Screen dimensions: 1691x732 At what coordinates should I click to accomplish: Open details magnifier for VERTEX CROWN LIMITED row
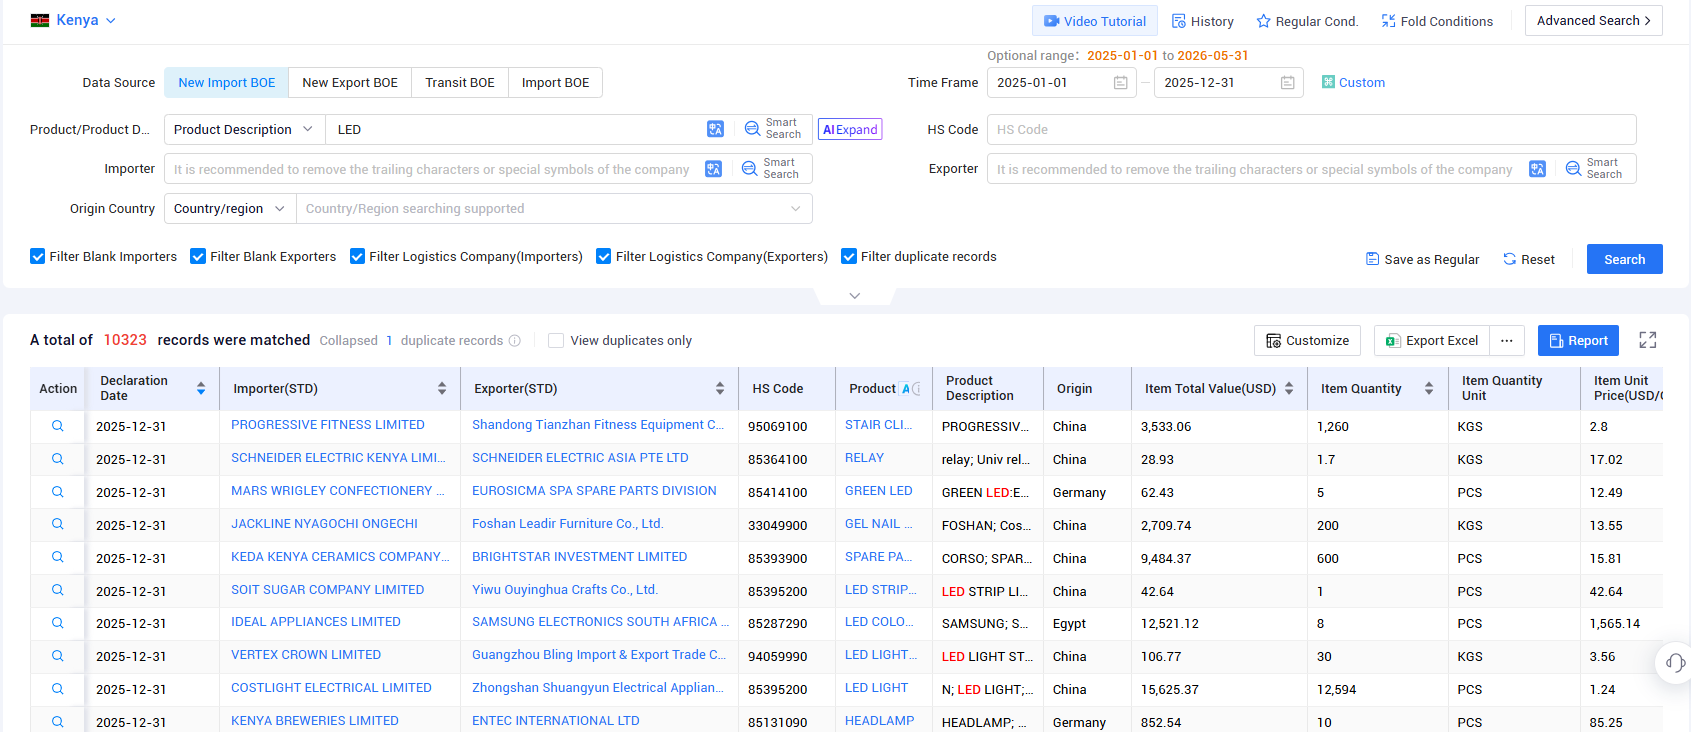[x=58, y=656]
